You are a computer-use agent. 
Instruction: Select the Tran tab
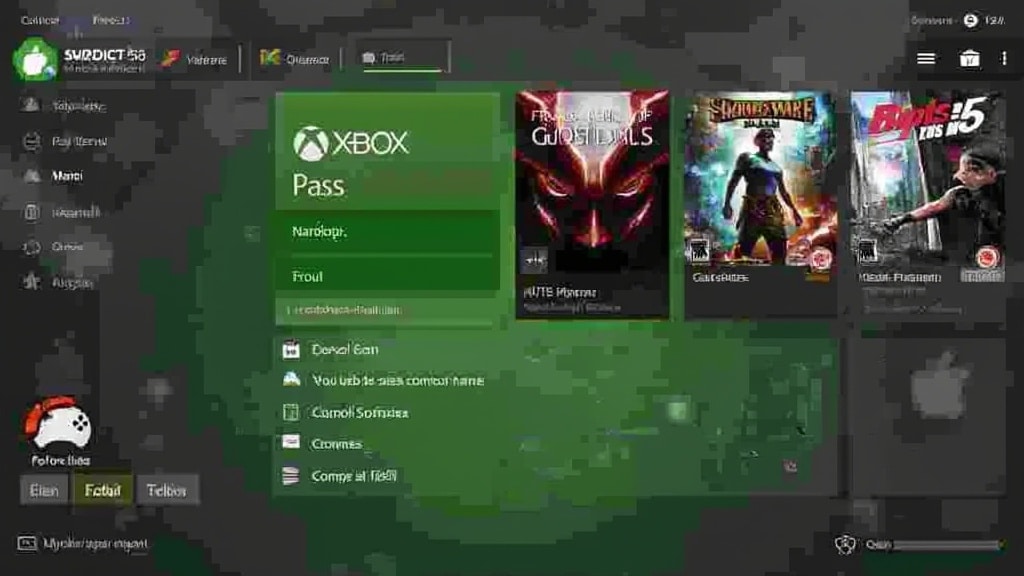[402, 57]
